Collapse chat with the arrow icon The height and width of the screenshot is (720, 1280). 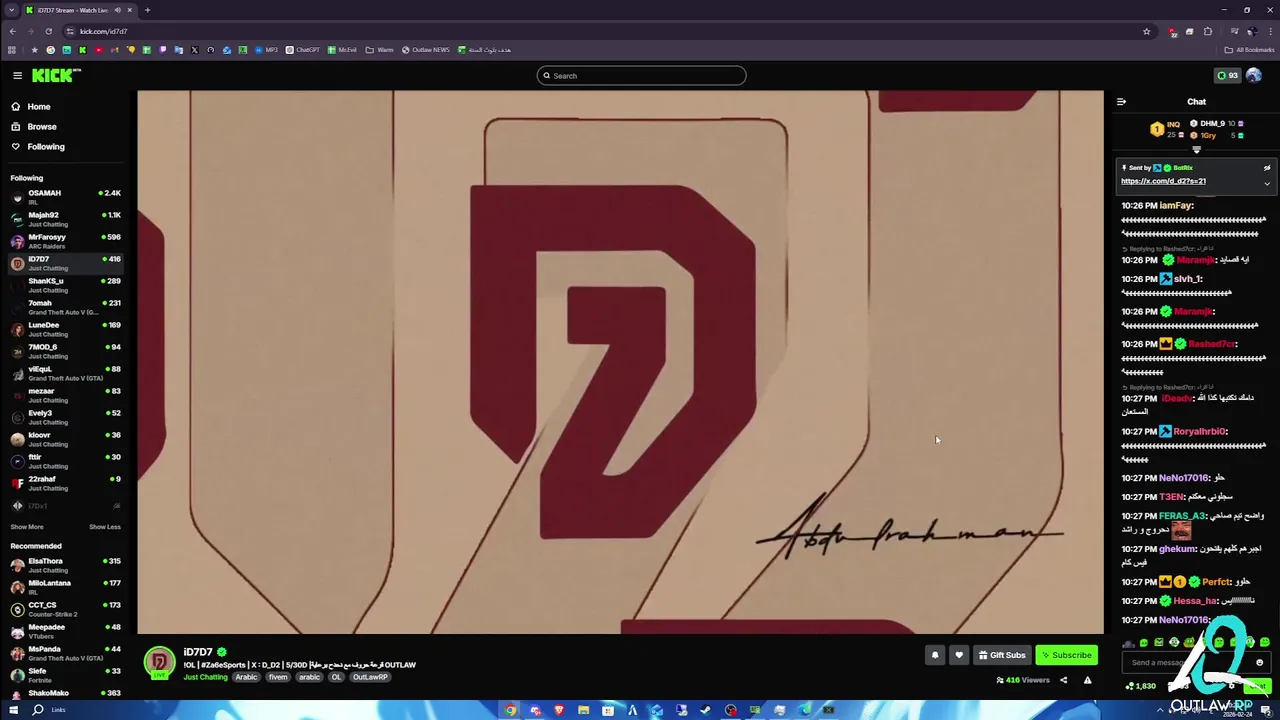click(x=1121, y=101)
